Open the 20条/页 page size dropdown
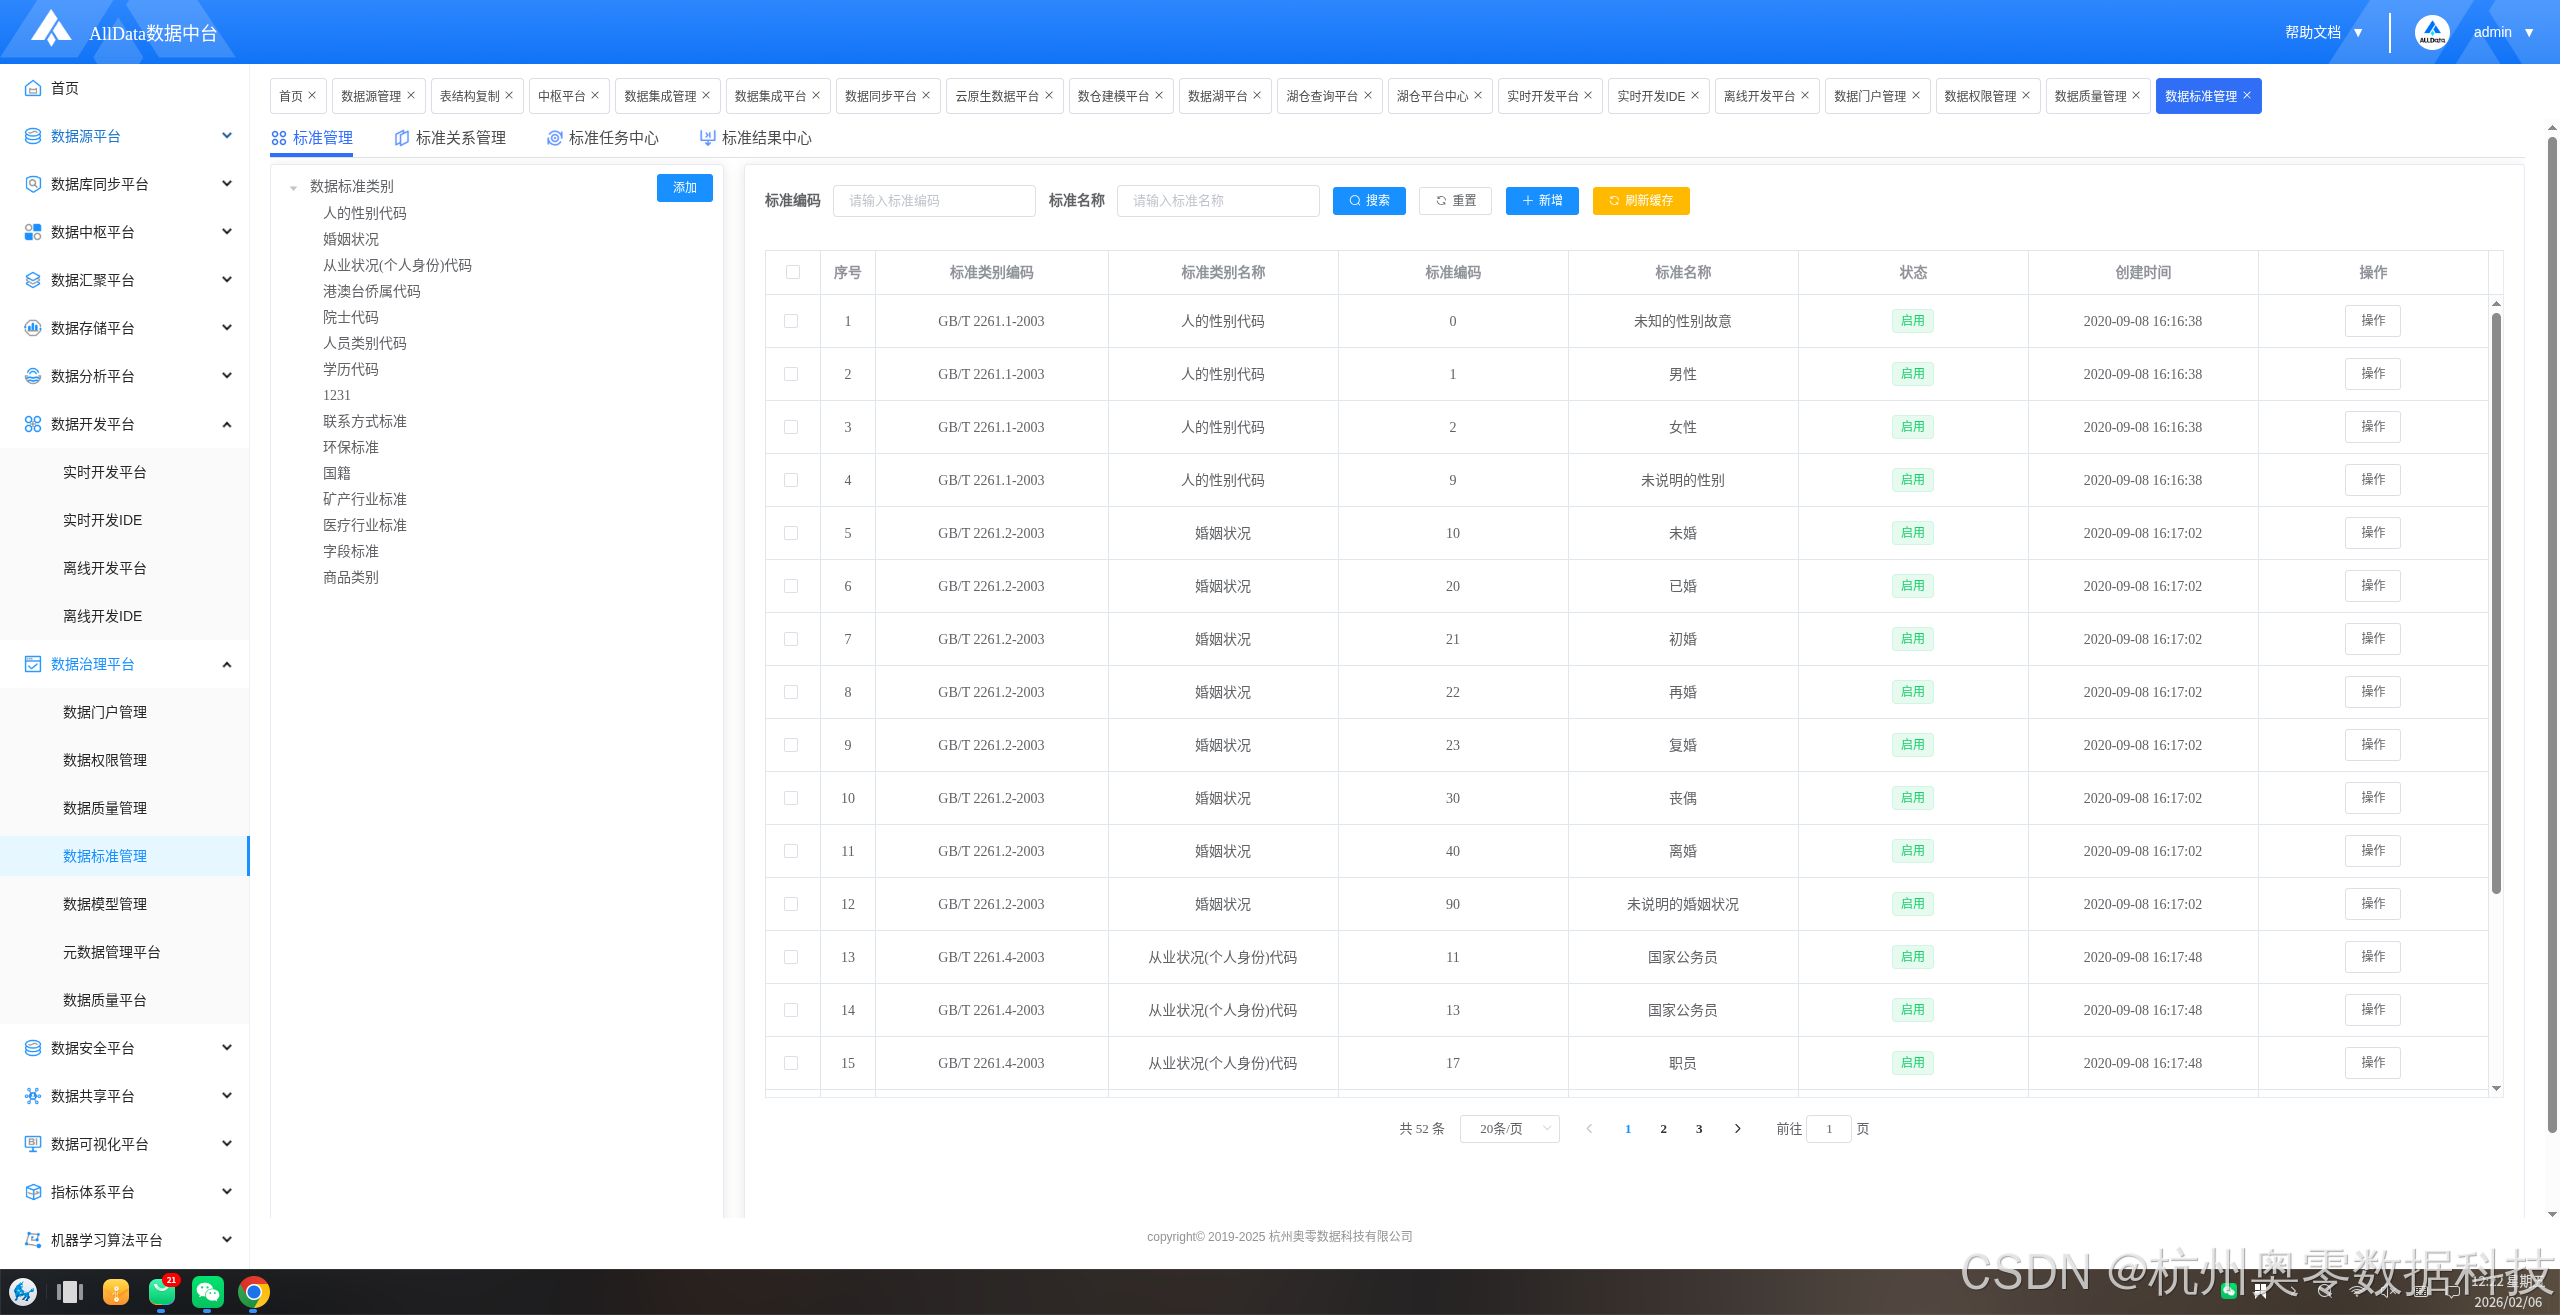This screenshot has height=1315, width=2560. [x=1510, y=1129]
